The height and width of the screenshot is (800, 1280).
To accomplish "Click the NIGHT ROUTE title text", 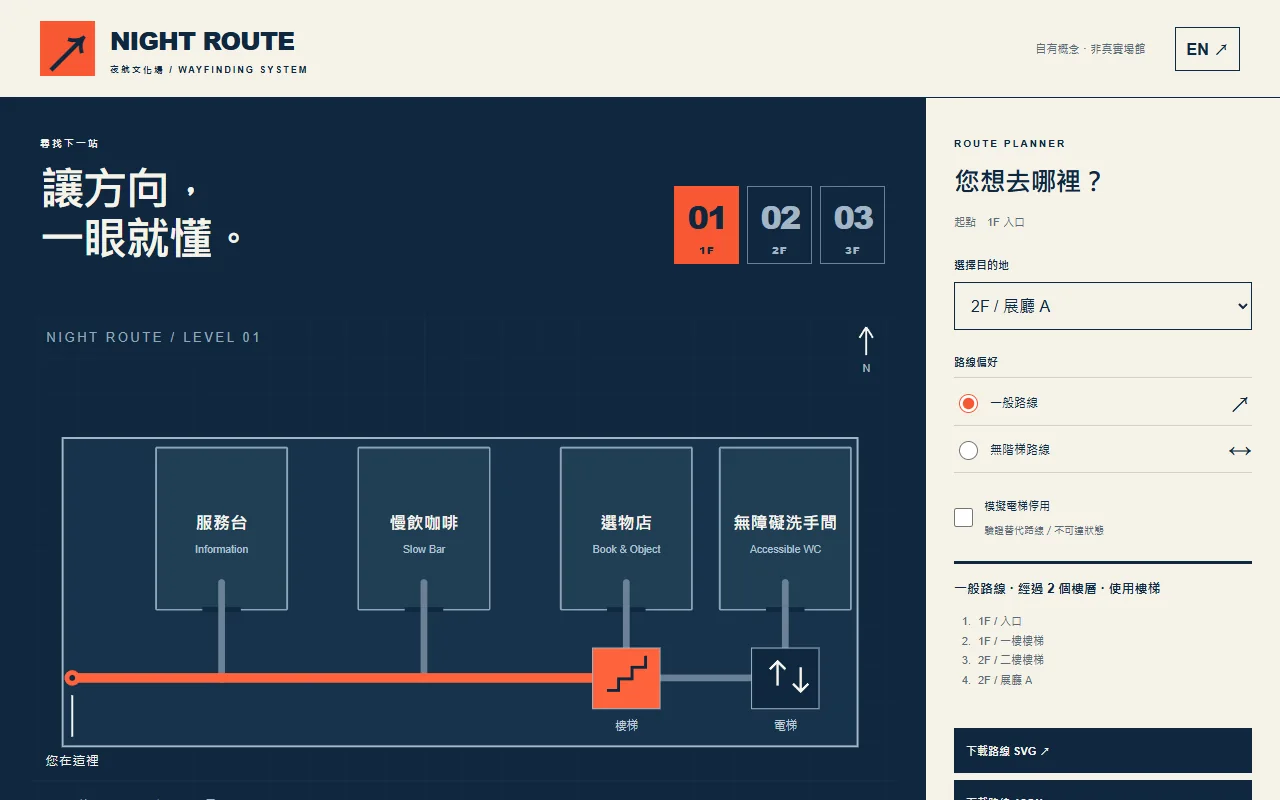I will (x=203, y=42).
